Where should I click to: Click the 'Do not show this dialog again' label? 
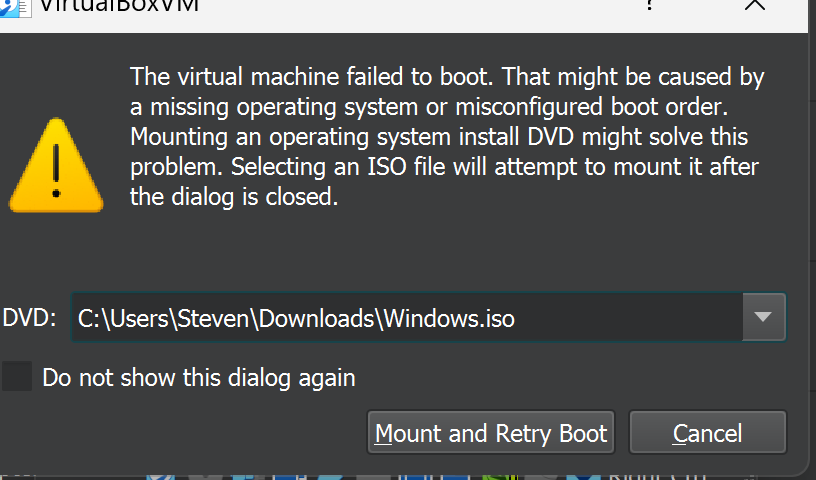click(199, 378)
